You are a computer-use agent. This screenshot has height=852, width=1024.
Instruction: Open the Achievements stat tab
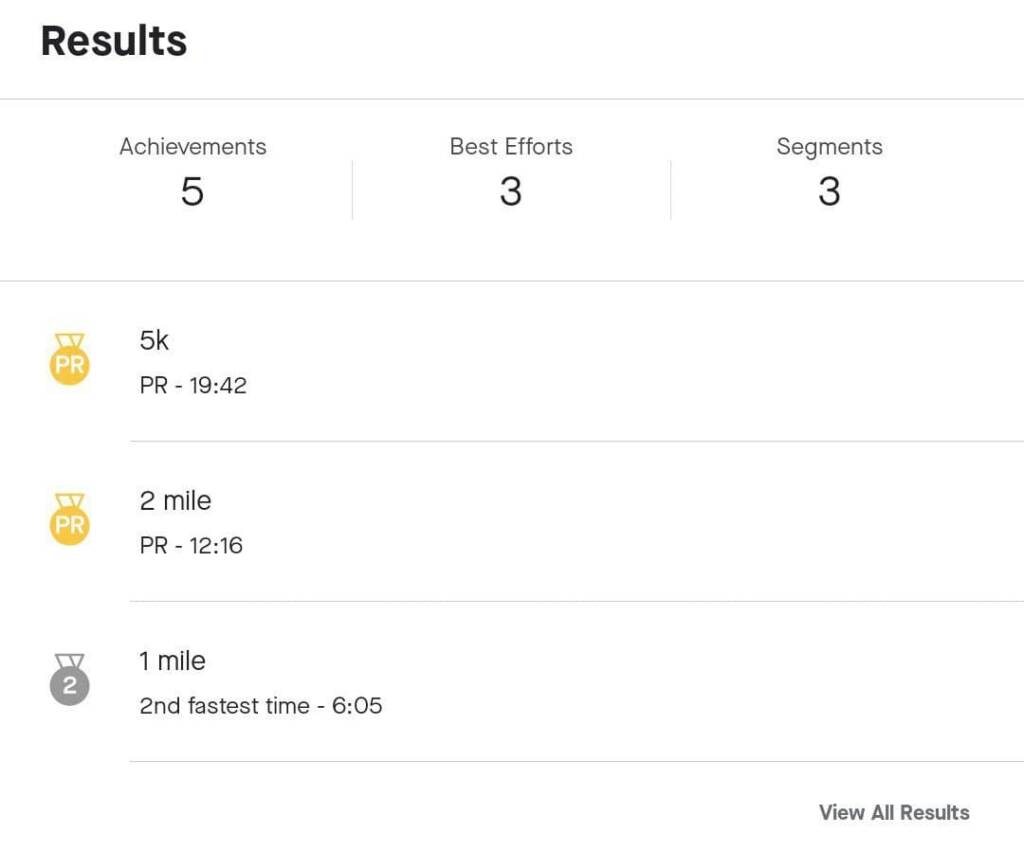point(193,147)
